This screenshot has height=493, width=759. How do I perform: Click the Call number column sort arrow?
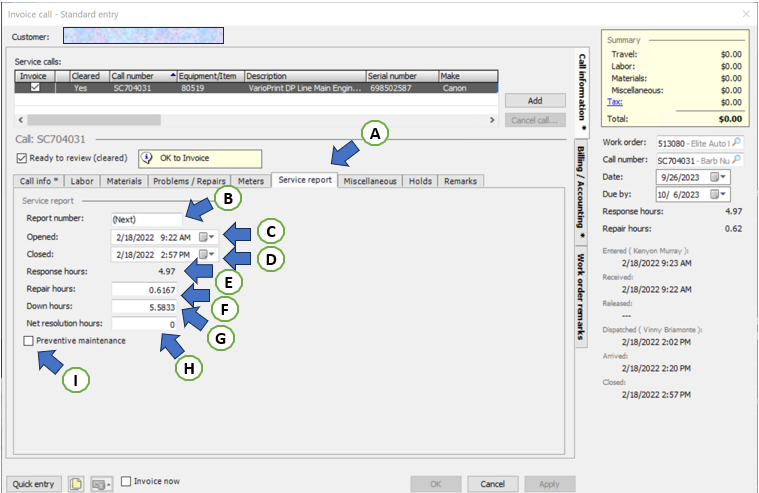tap(173, 75)
